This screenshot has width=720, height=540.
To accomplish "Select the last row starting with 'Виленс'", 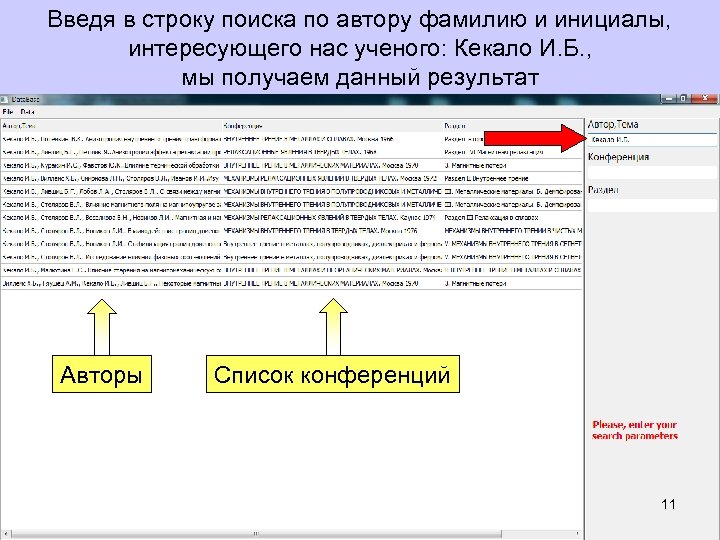I will pyautogui.click(x=292, y=283).
